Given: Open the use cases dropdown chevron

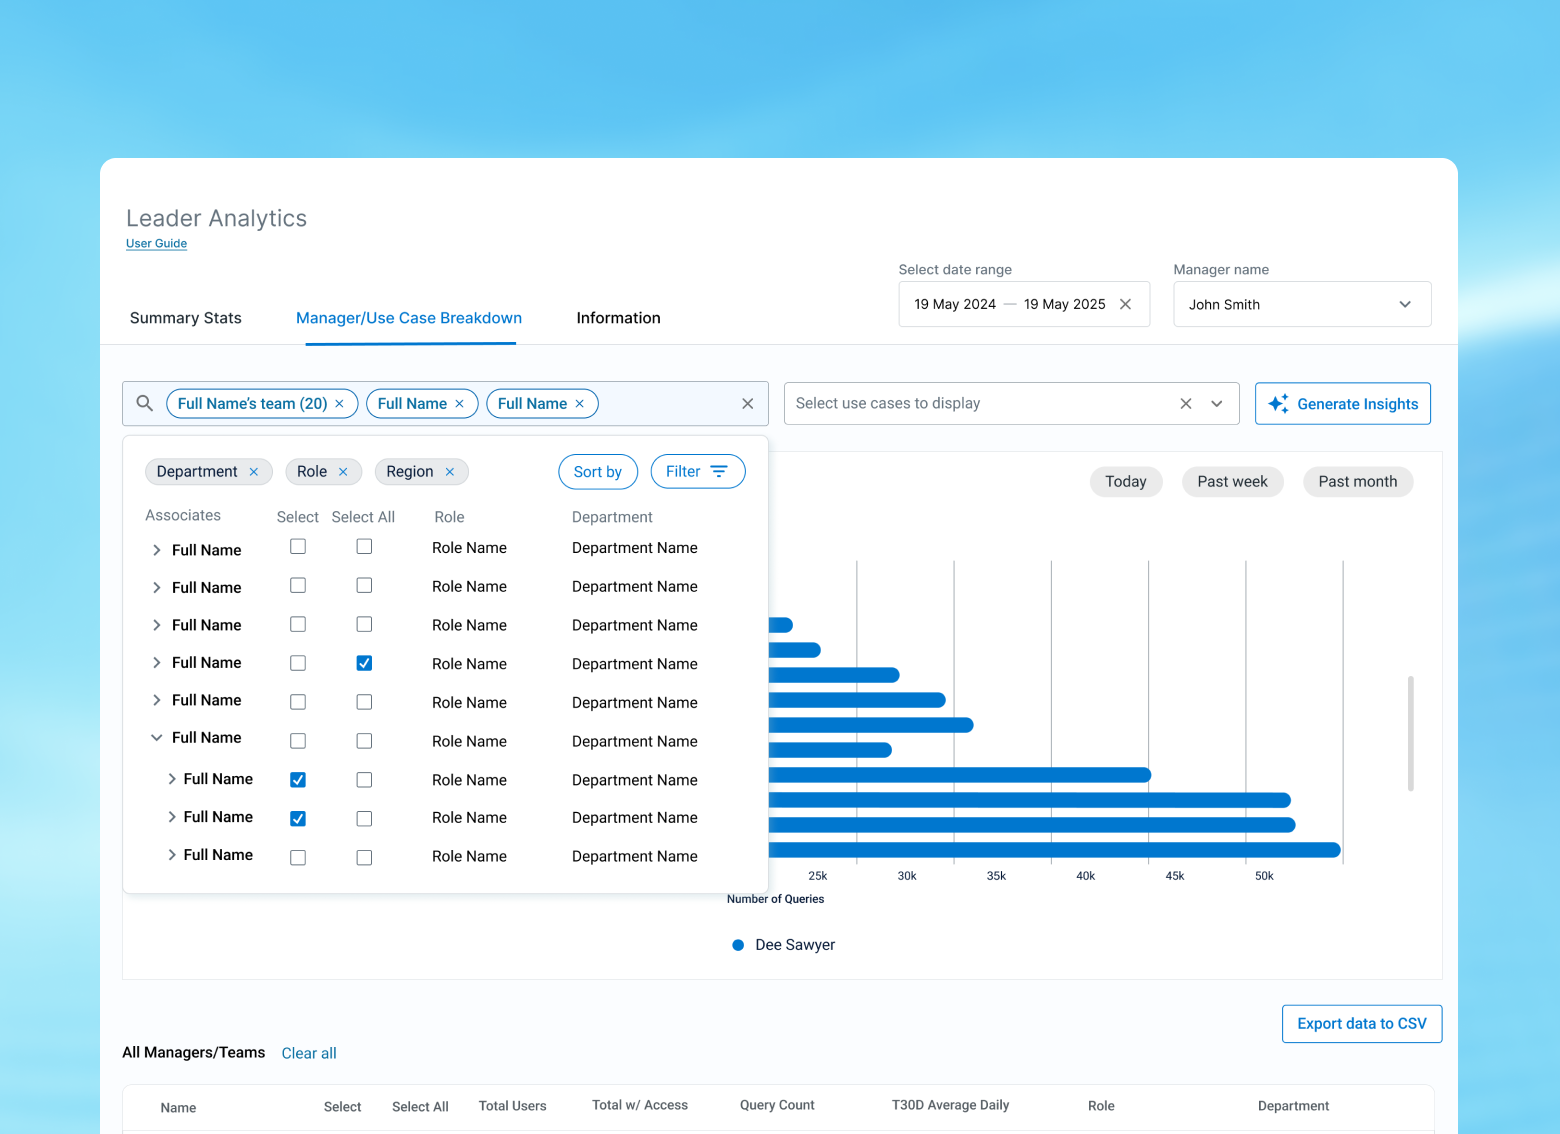Looking at the screenshot, I should pos(1217,404).
